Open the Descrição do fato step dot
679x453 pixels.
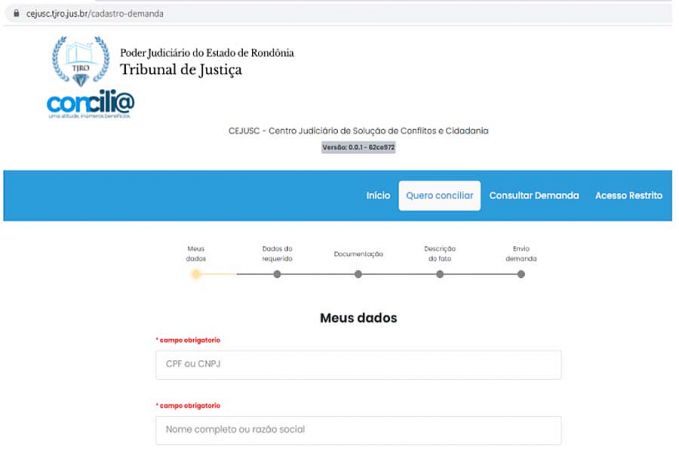[x=440, y=274]
